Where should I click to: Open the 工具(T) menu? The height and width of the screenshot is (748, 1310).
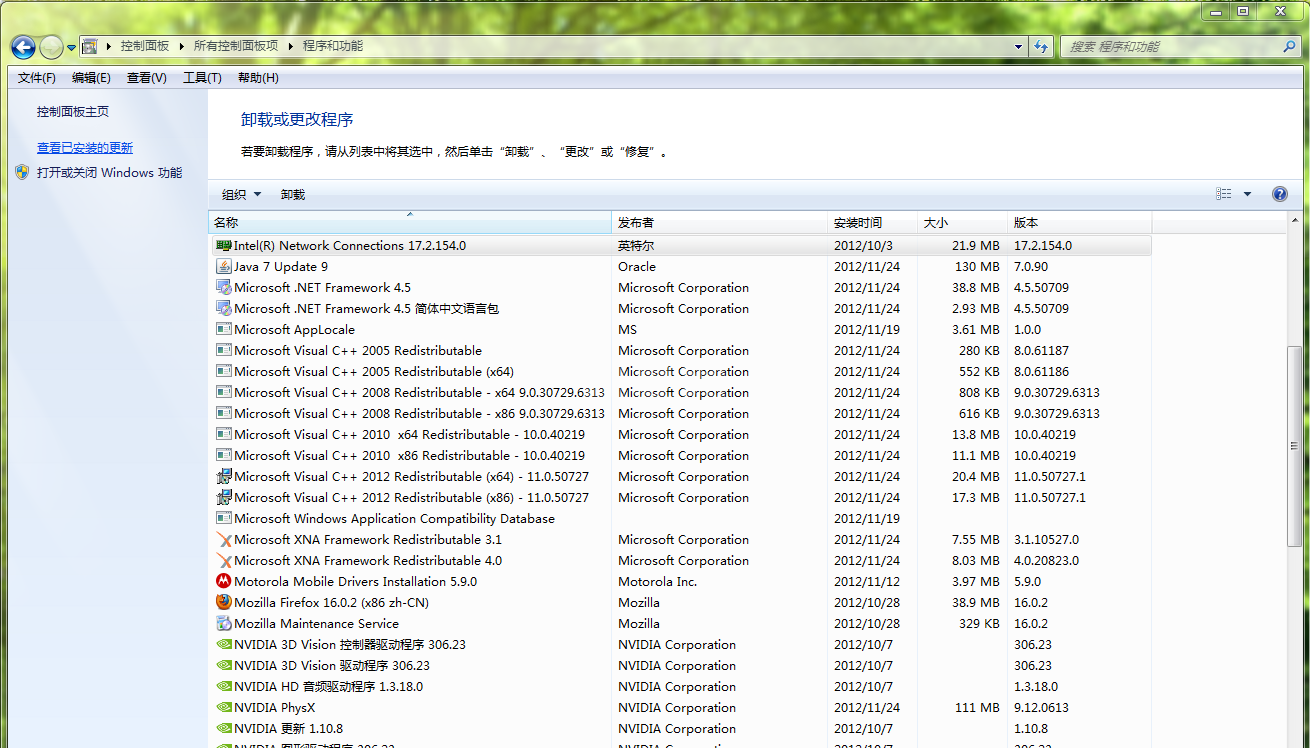pos(202,78)
